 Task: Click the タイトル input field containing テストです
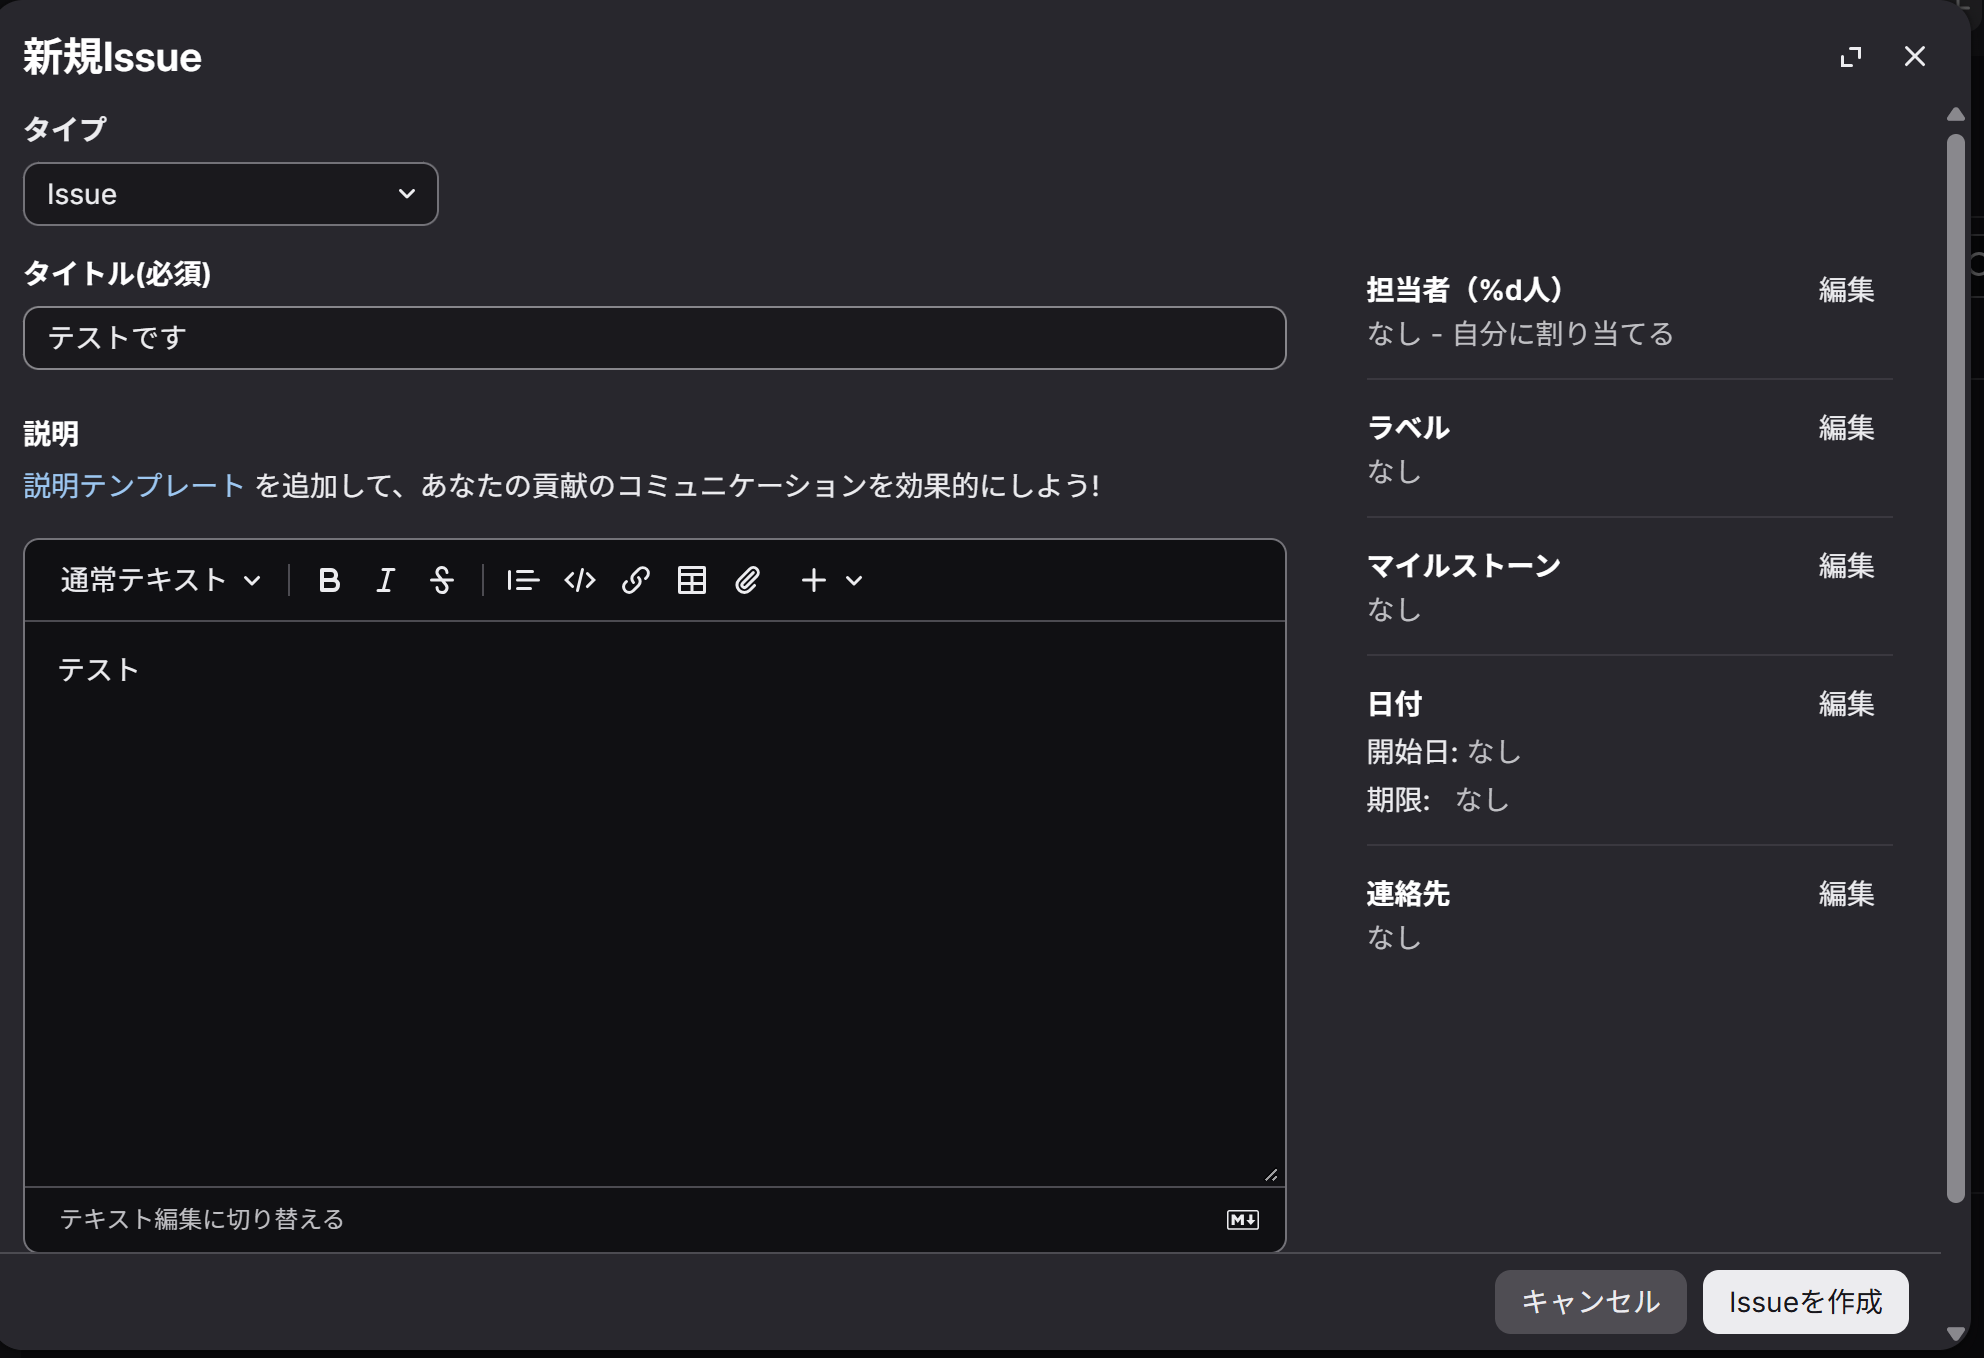click(x=655, y=338)
